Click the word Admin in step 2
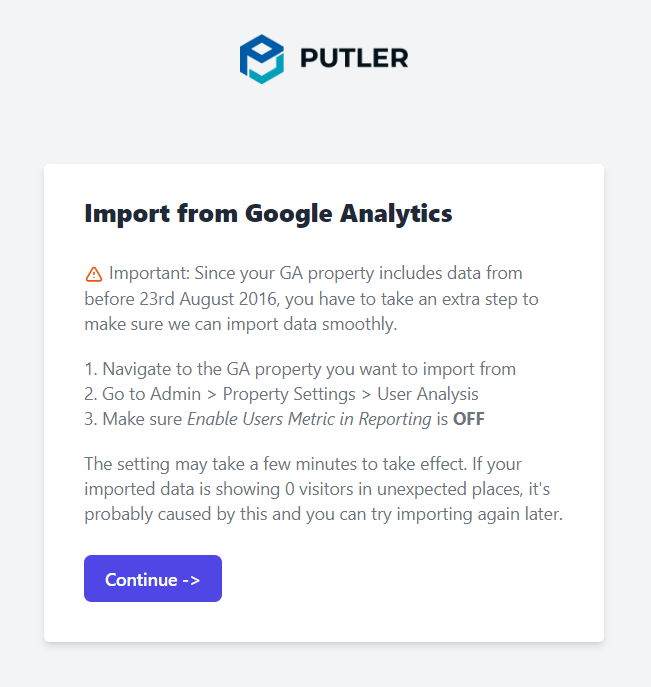This screenshot has width=651, height=687. 175,394
